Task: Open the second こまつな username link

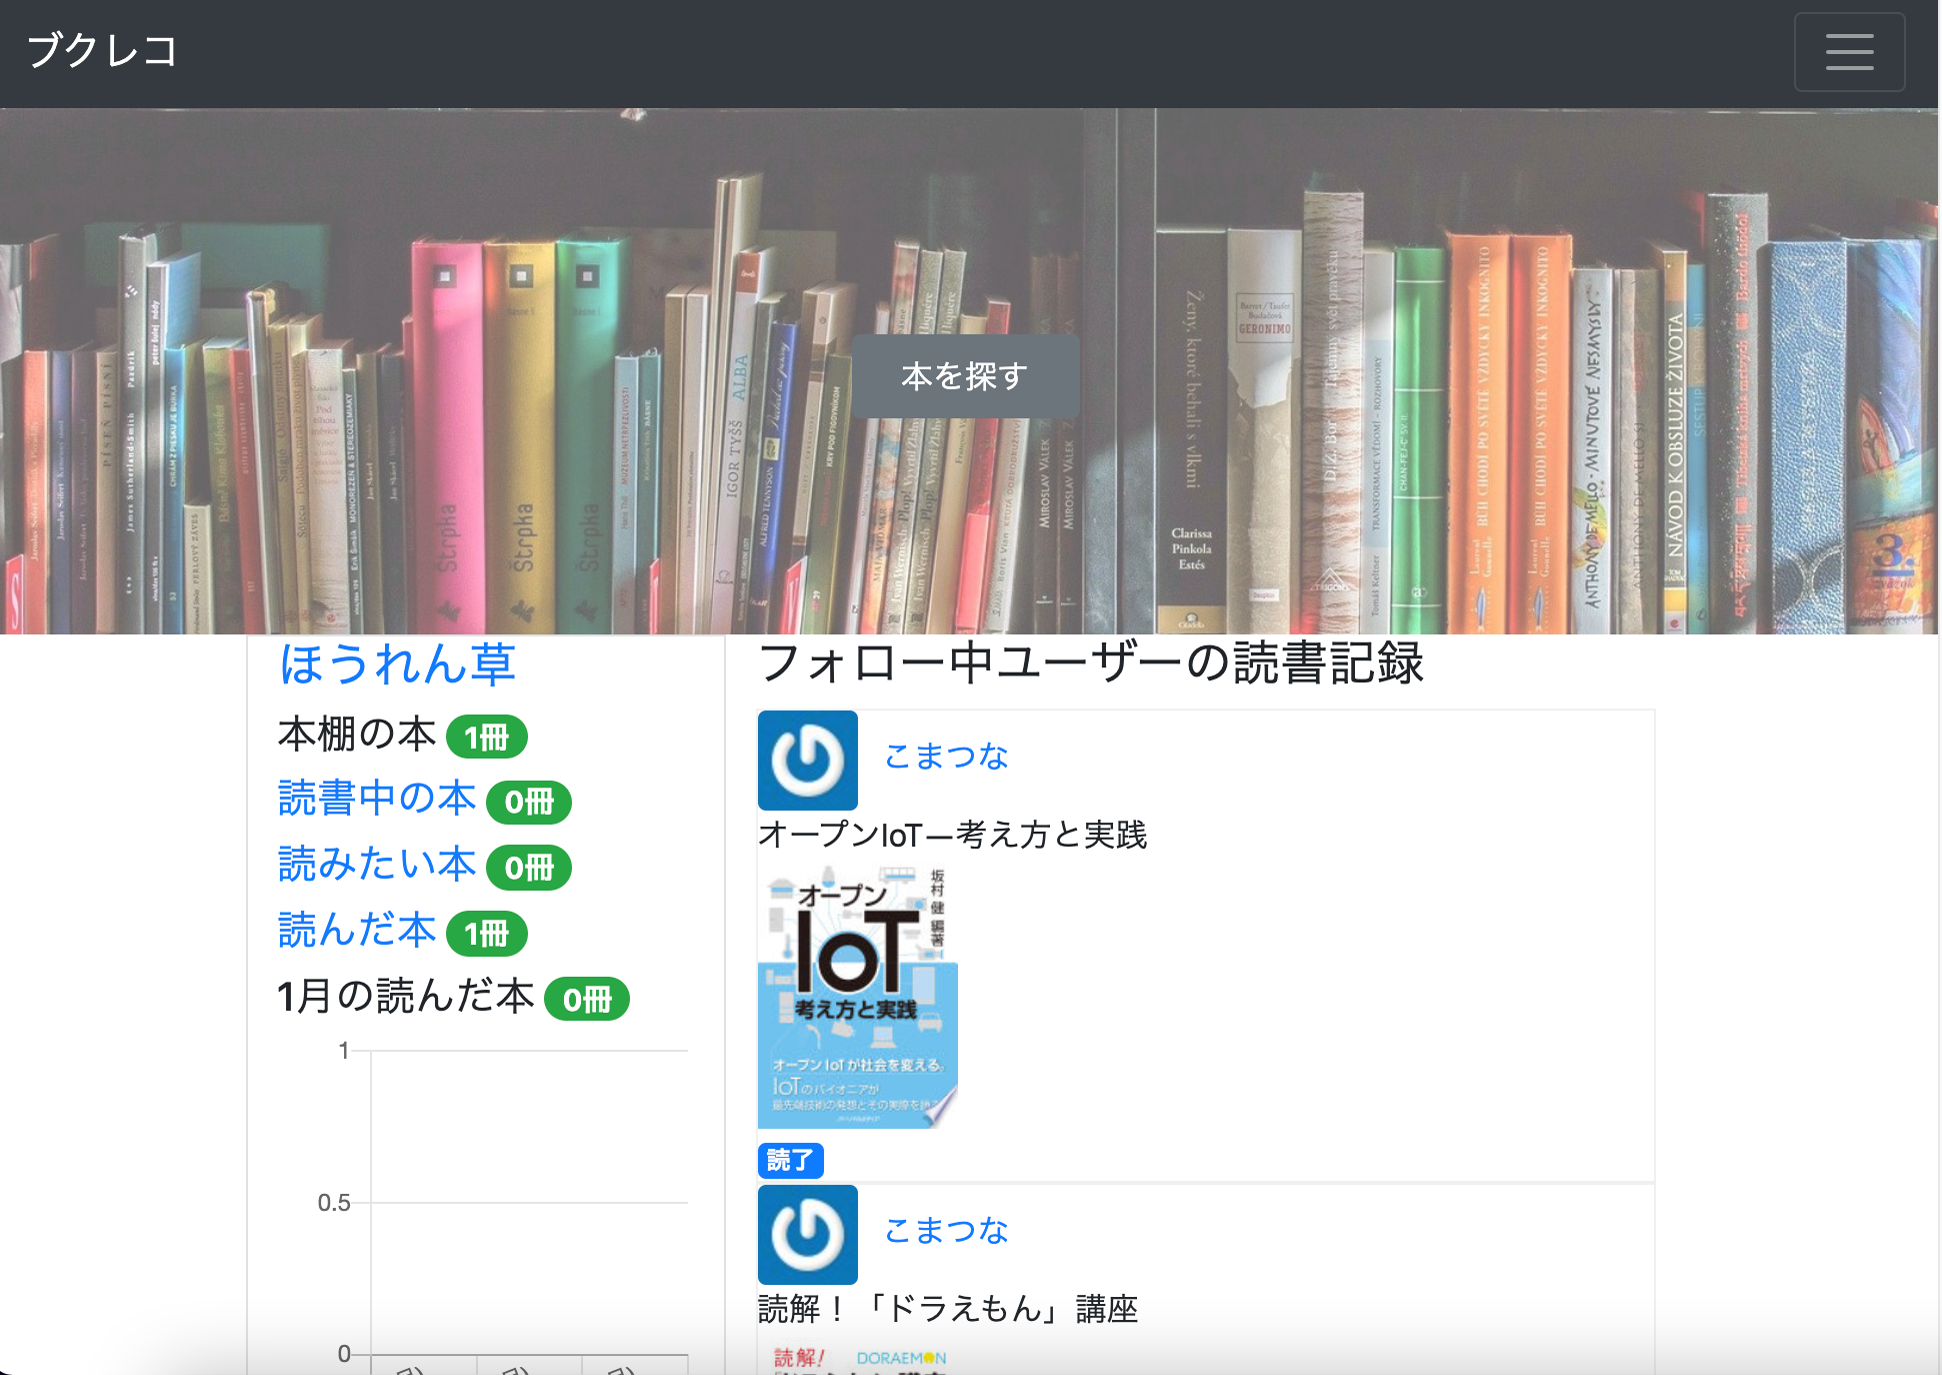Action: coord(945,1230)
